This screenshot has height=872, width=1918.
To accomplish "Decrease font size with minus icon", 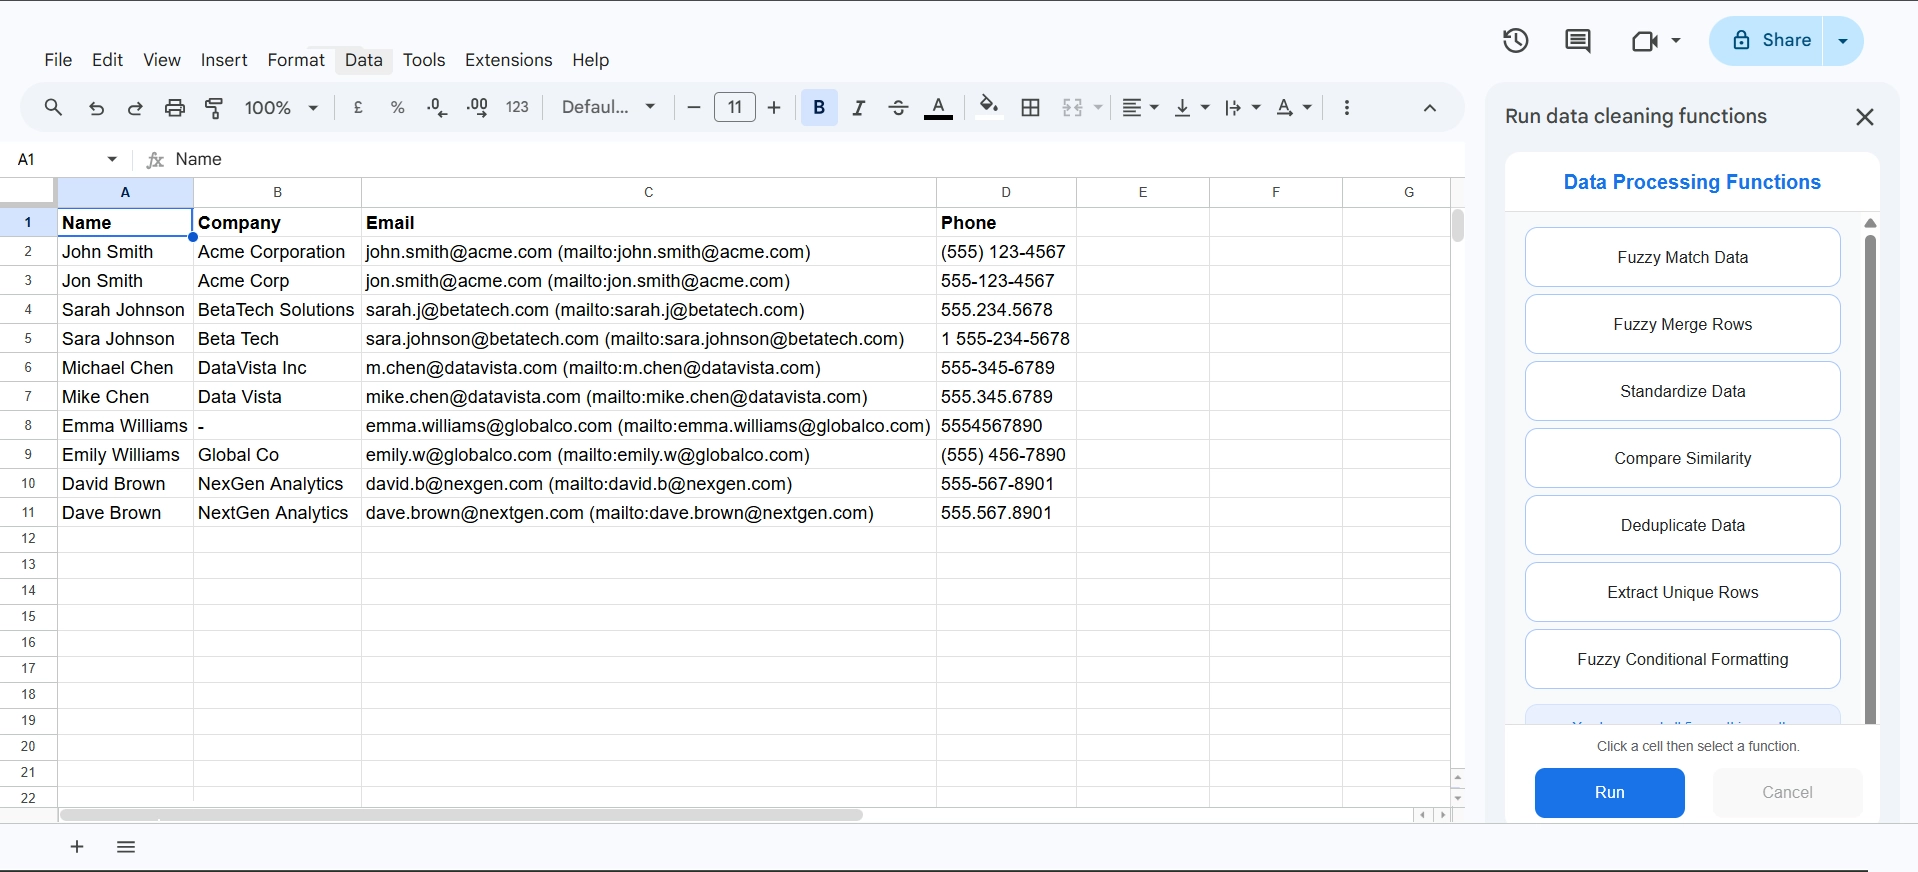I will pos(694,107).
